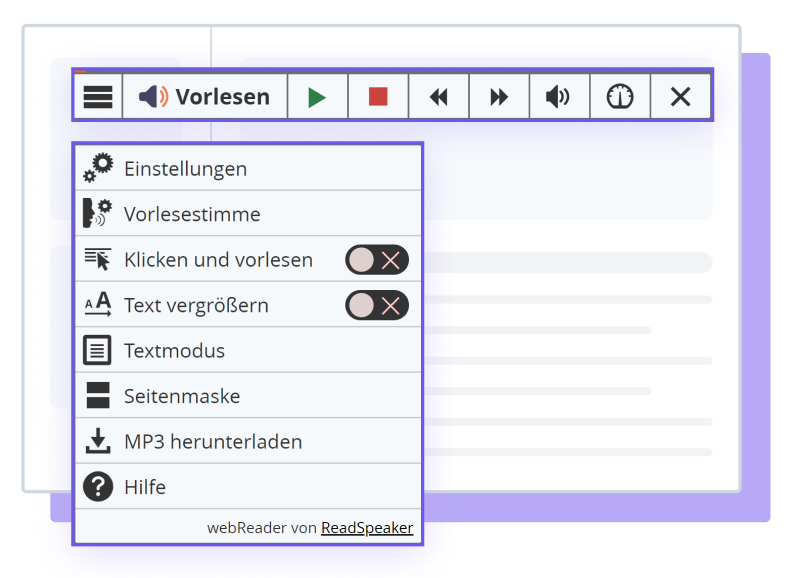808x578 pixels.
Task: Open the reading speed gauge icon
Action: click(620, 96)
